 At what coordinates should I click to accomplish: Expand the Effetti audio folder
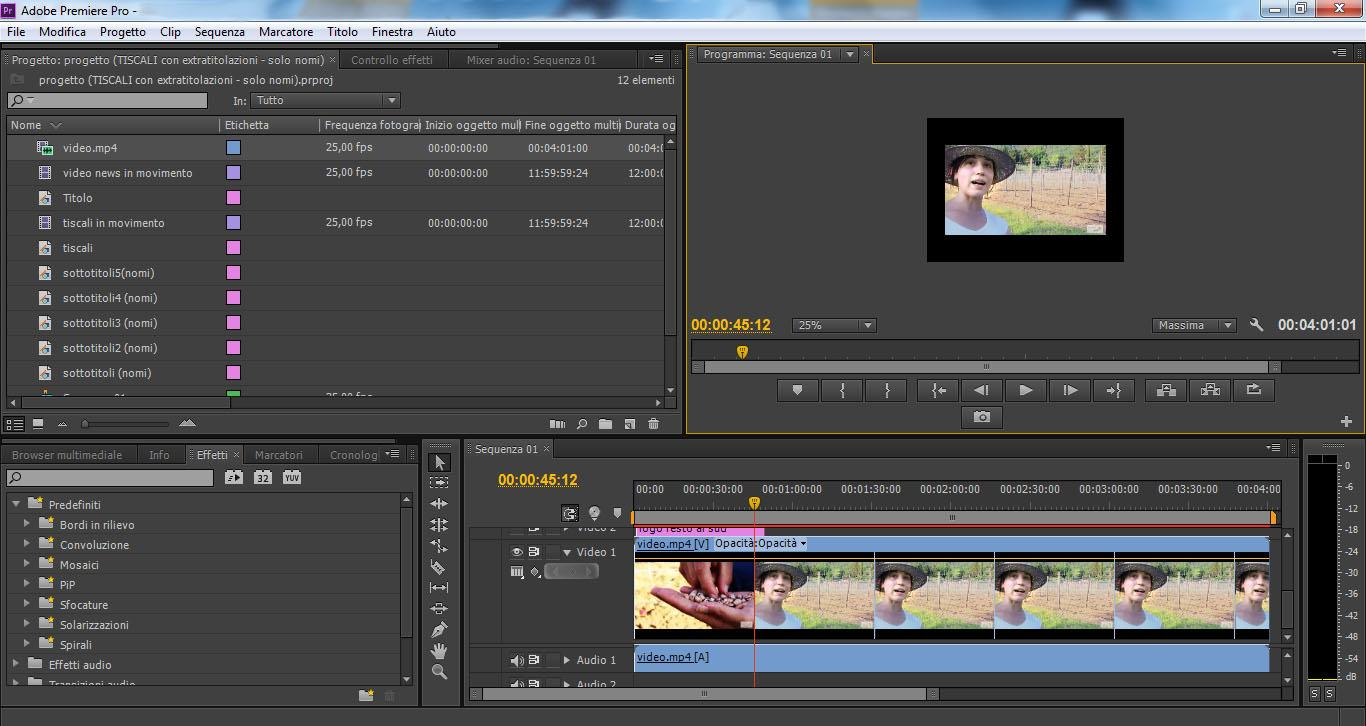pyautogui.click(x=16, y=664)
